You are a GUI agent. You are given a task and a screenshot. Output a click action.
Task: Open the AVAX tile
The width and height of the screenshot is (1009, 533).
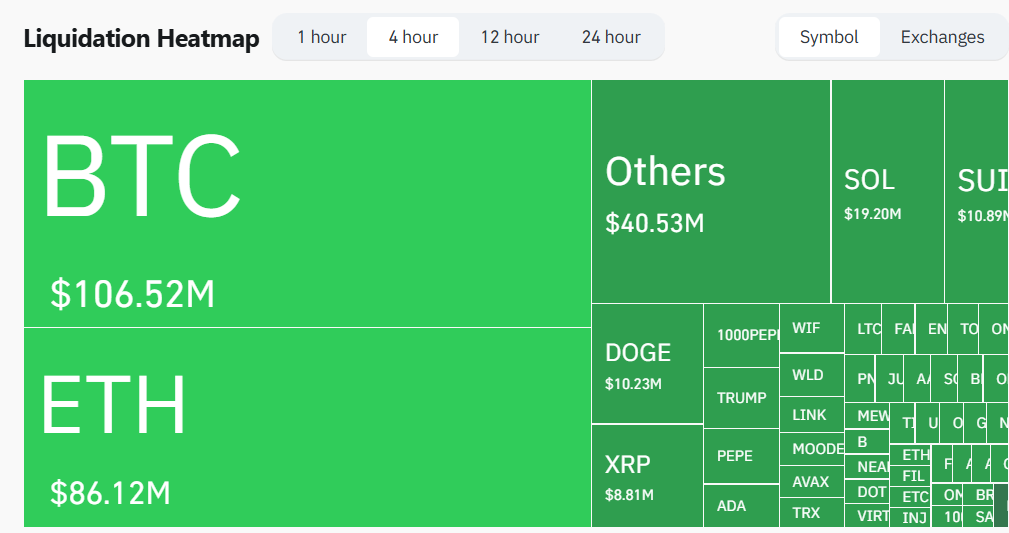(812, 482)
